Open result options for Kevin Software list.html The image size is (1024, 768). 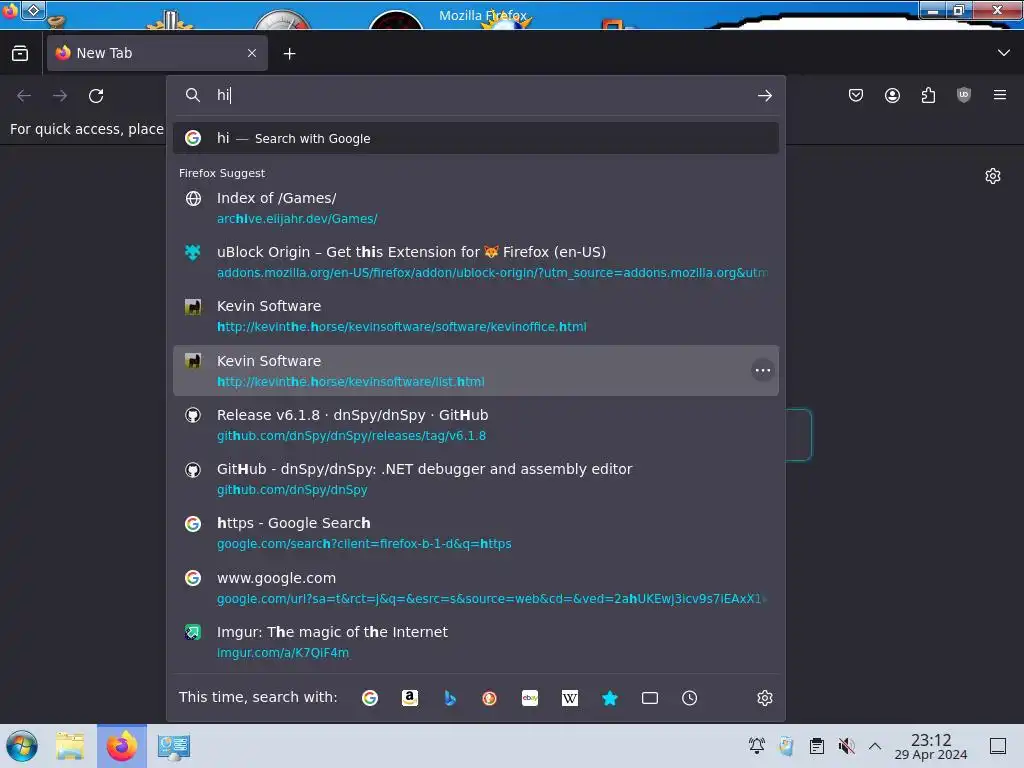[763, 370]
